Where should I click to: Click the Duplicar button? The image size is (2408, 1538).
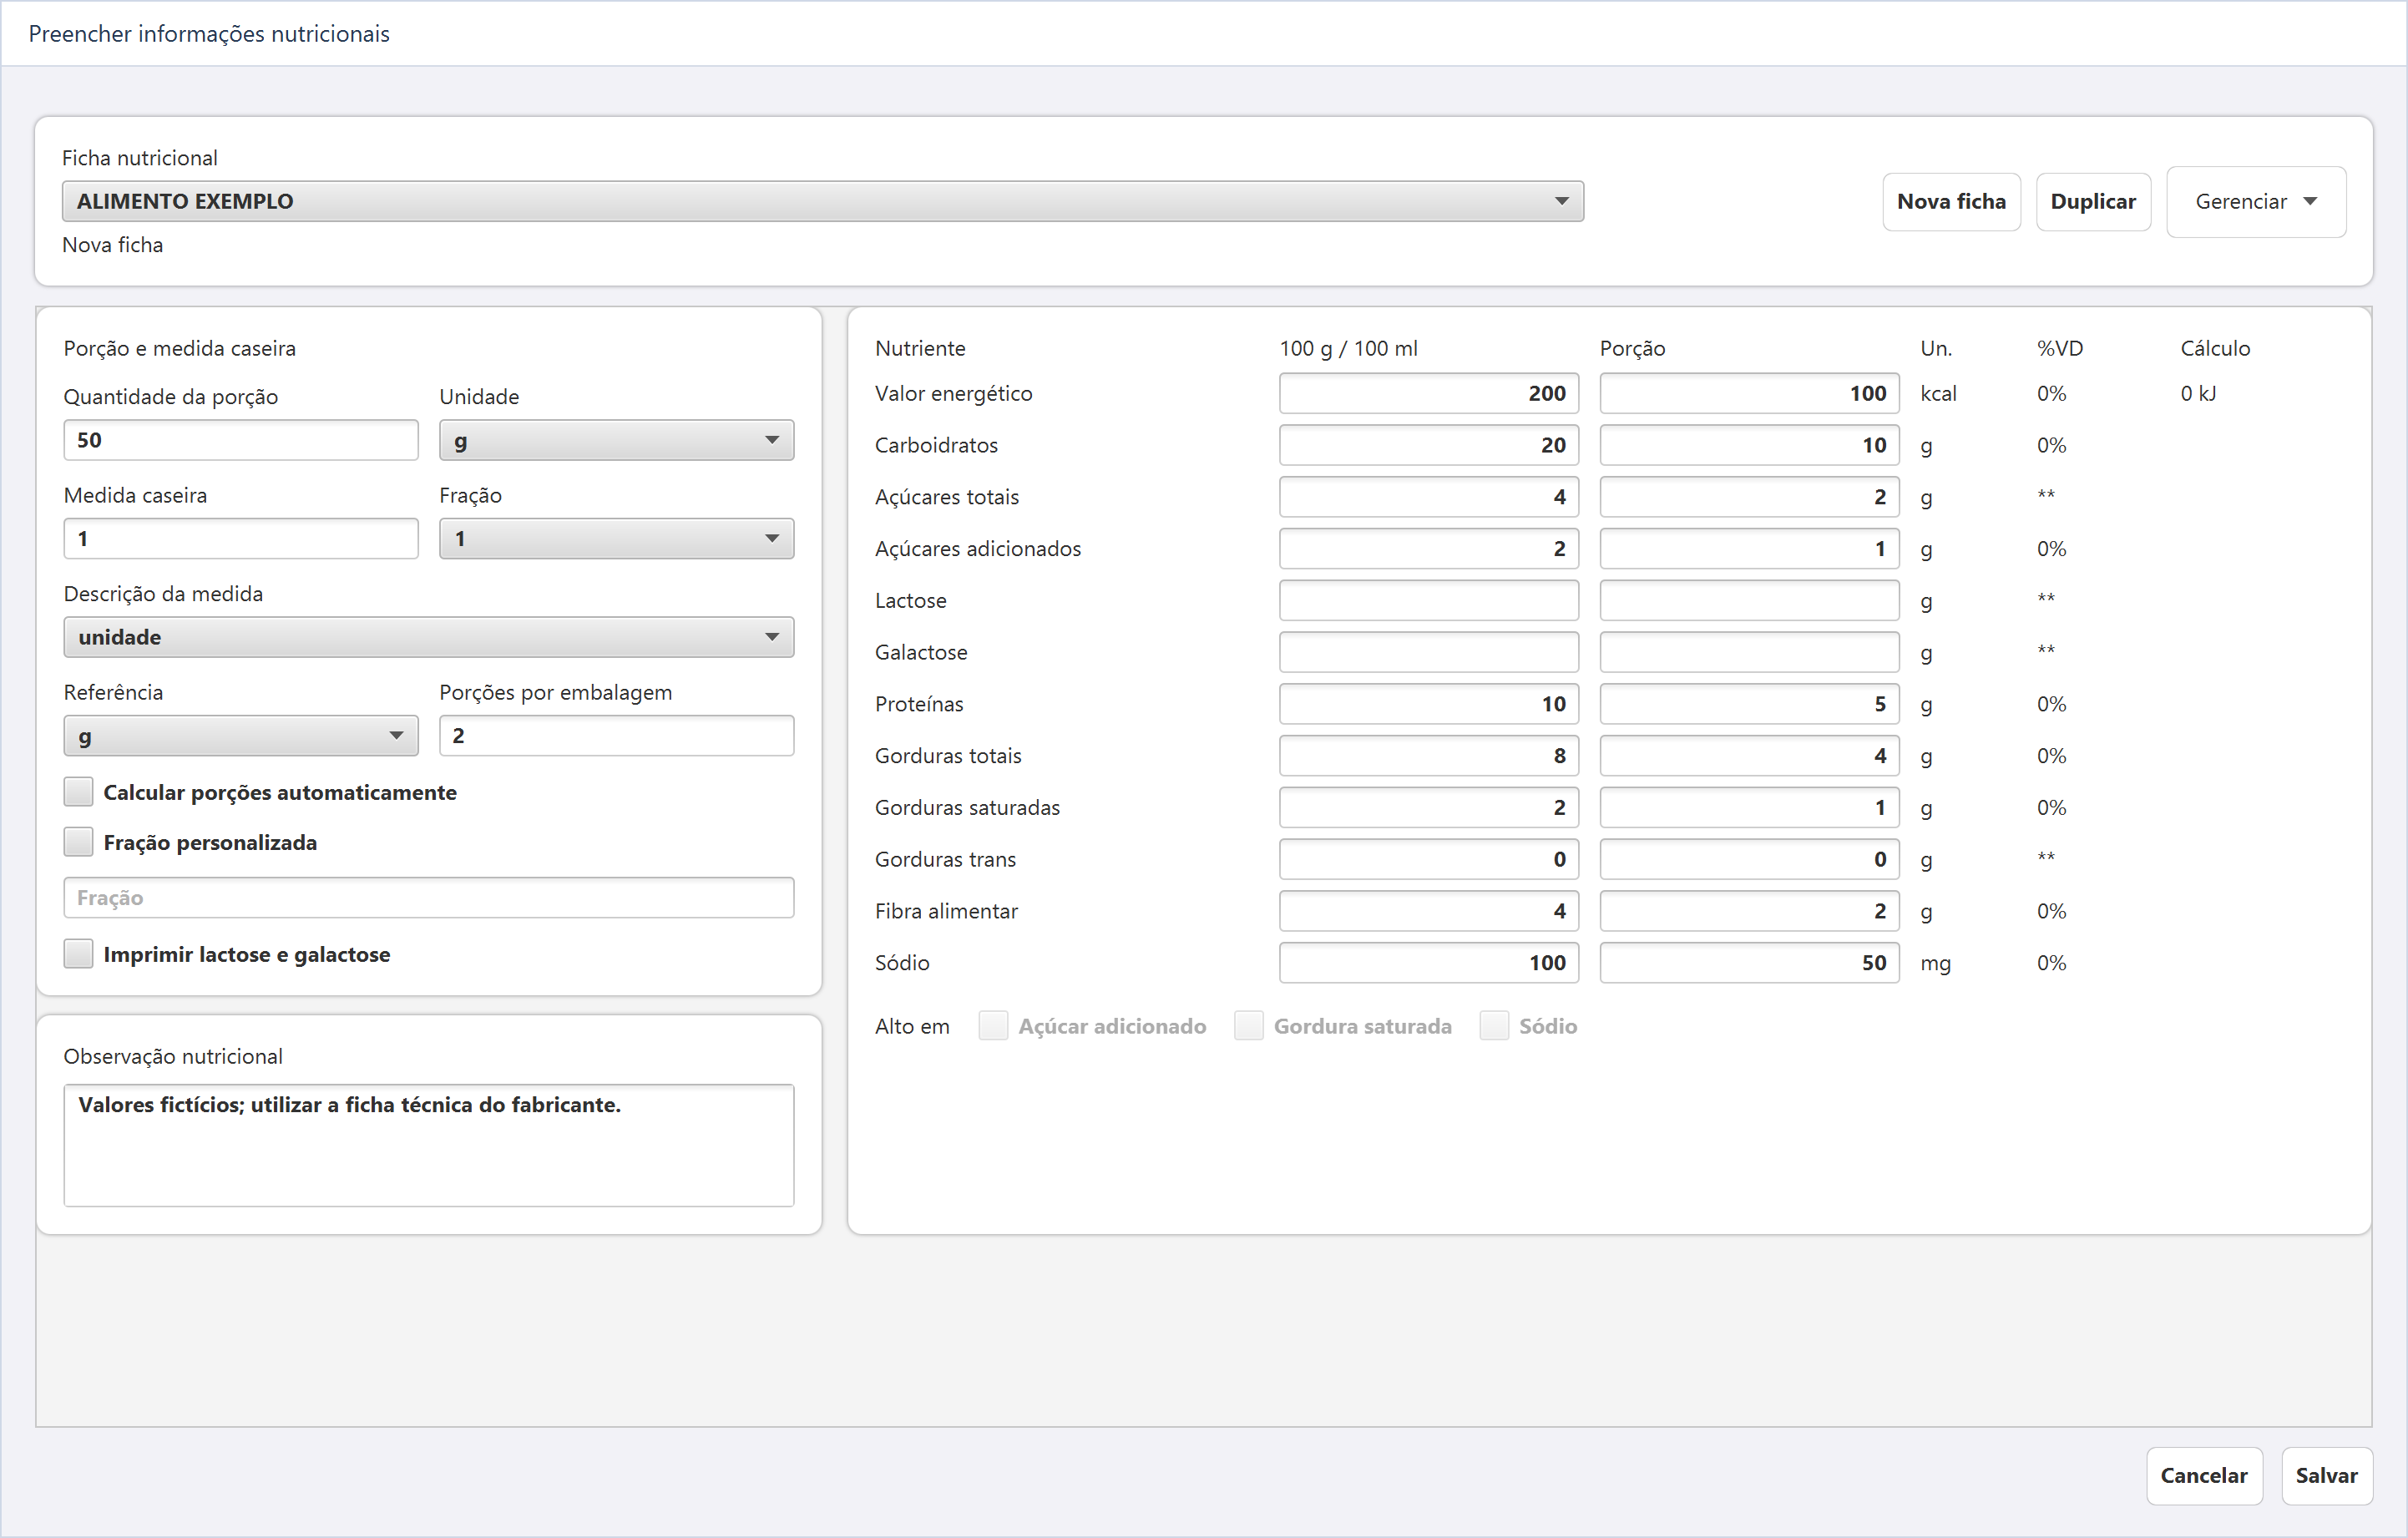(x=2093, y=202)
